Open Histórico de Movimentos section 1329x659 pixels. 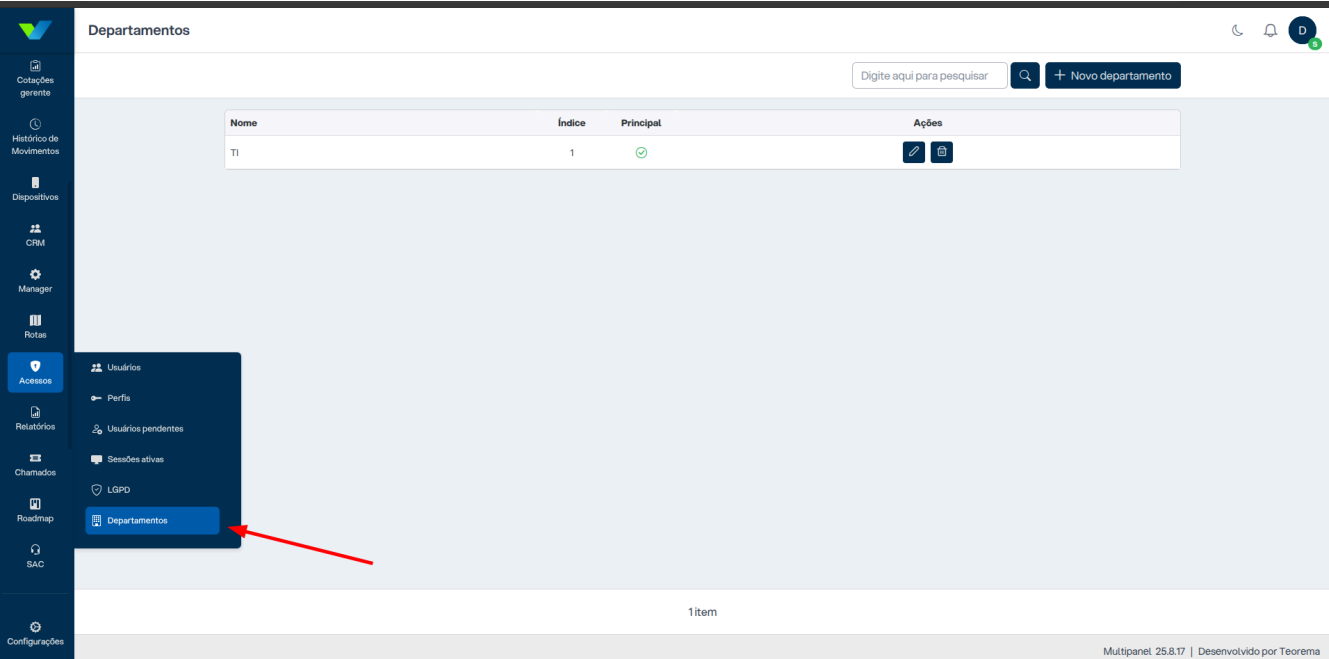pyautogui.click(x=35, y=137)
